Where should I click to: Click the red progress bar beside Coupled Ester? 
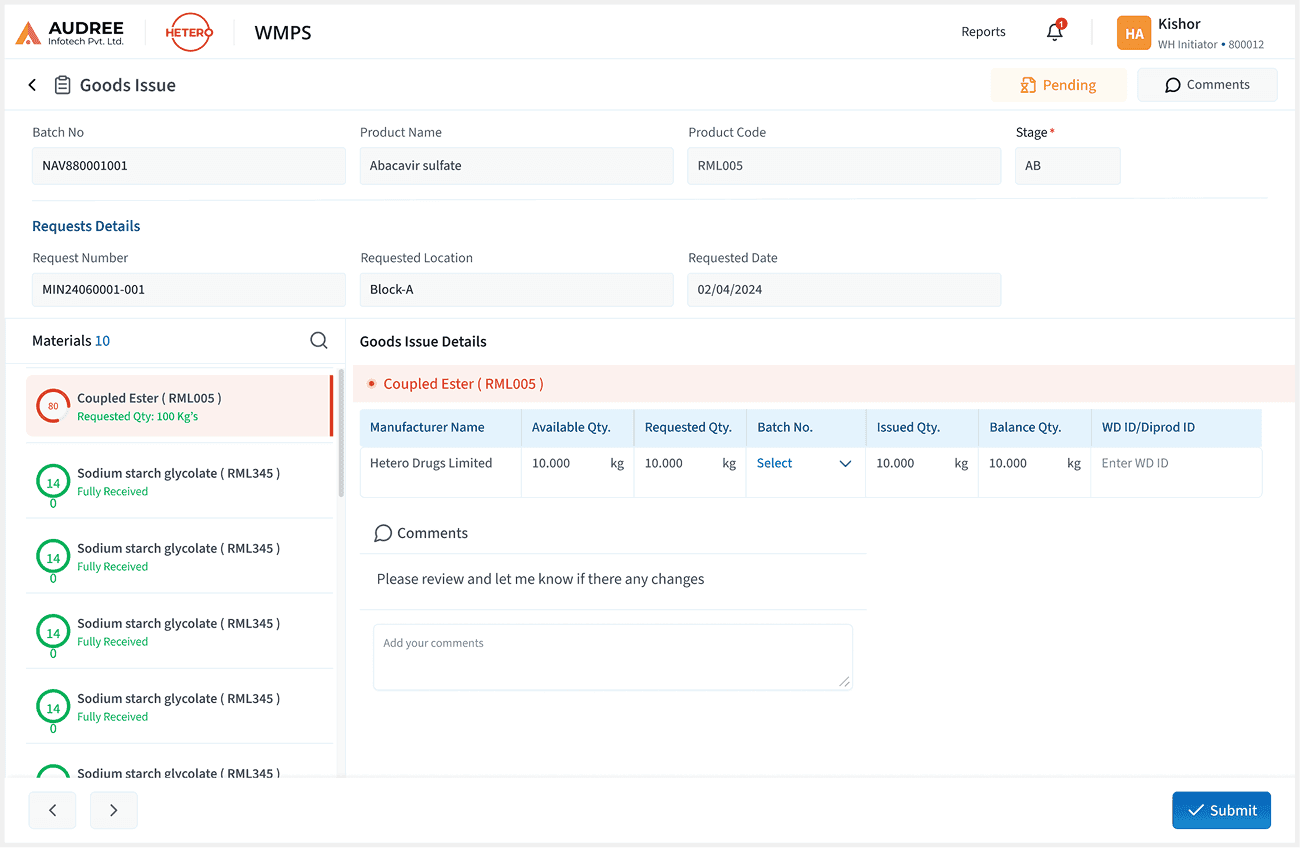click(331, 405)
